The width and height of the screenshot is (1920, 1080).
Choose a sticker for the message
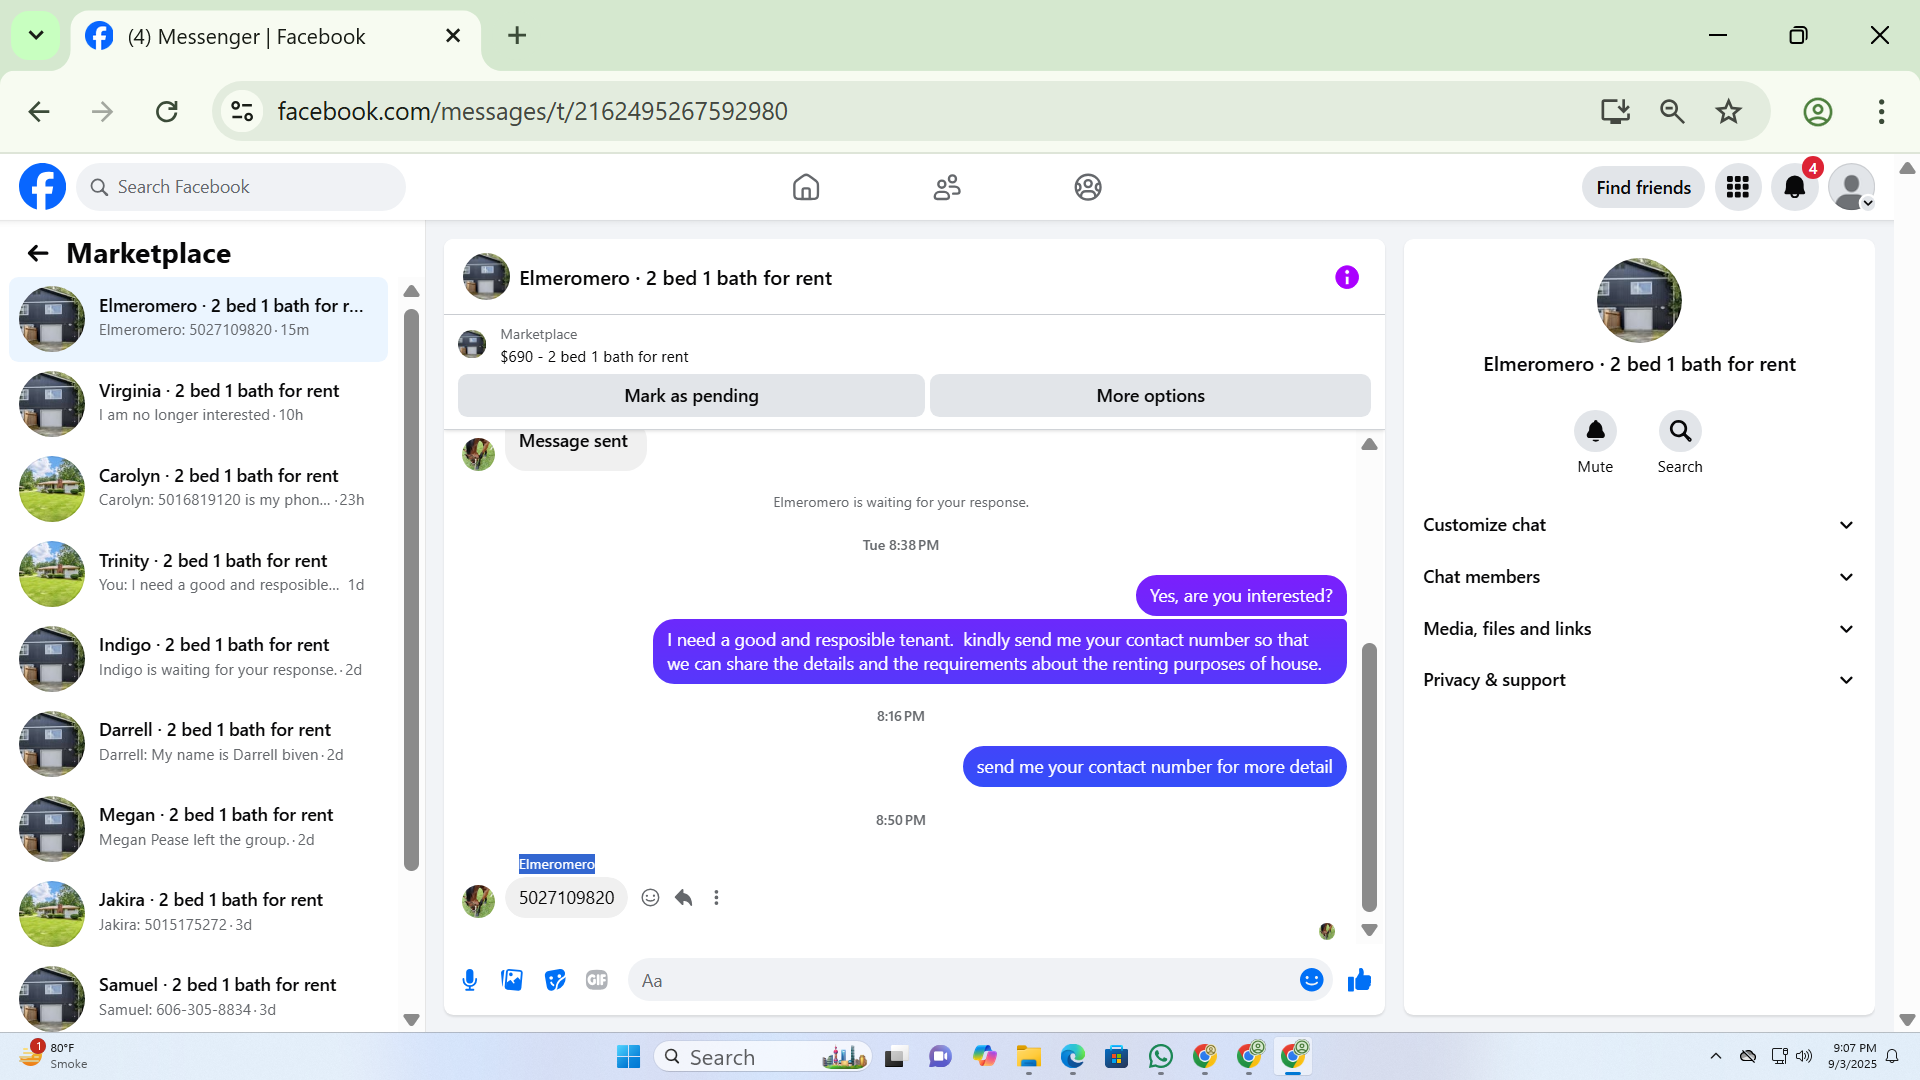pyautogui.click(x=555, y=980)
